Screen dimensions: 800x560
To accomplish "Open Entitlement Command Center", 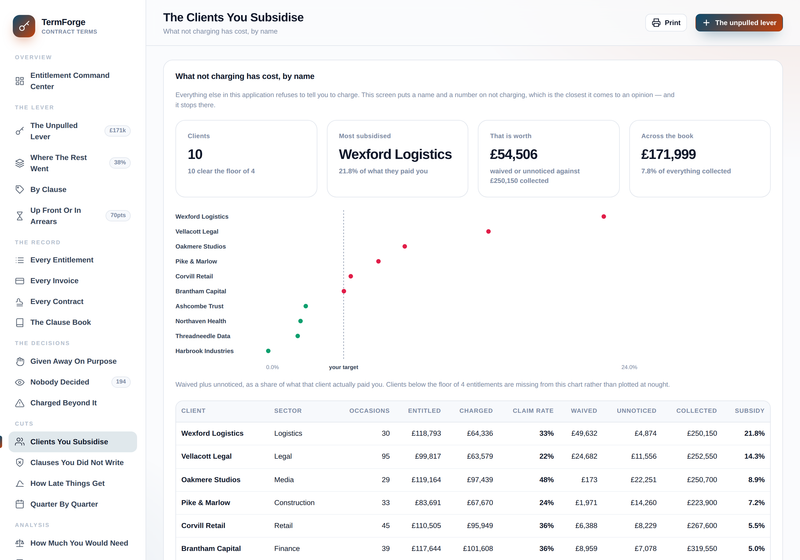I will [x=72, y=81].
